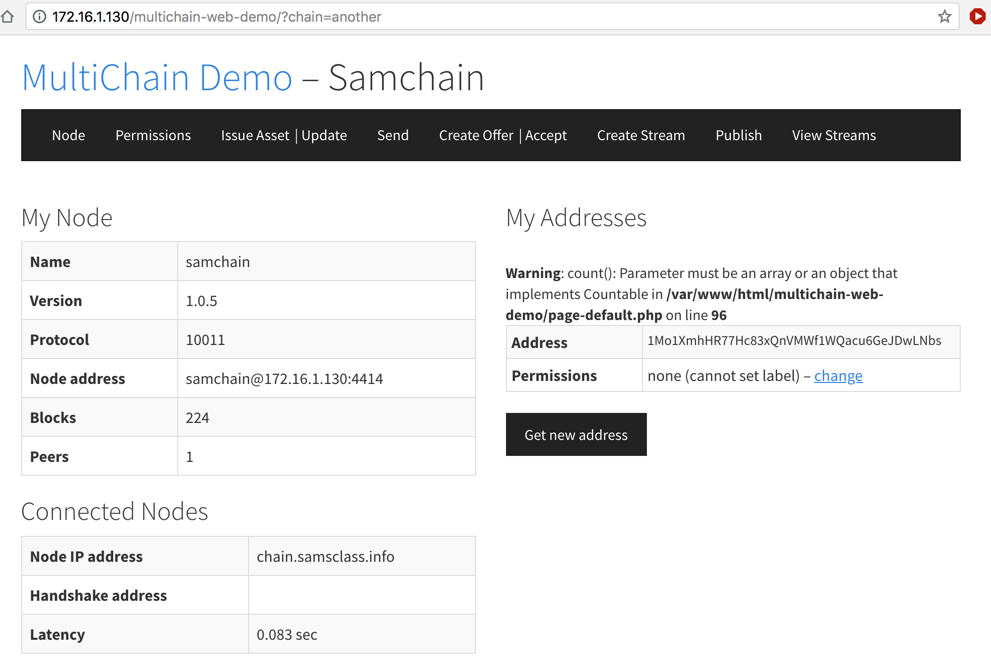991x660 pixels.
Task: Select node address samchain@172.16.1.130:4414
Action: coord(284,379)
